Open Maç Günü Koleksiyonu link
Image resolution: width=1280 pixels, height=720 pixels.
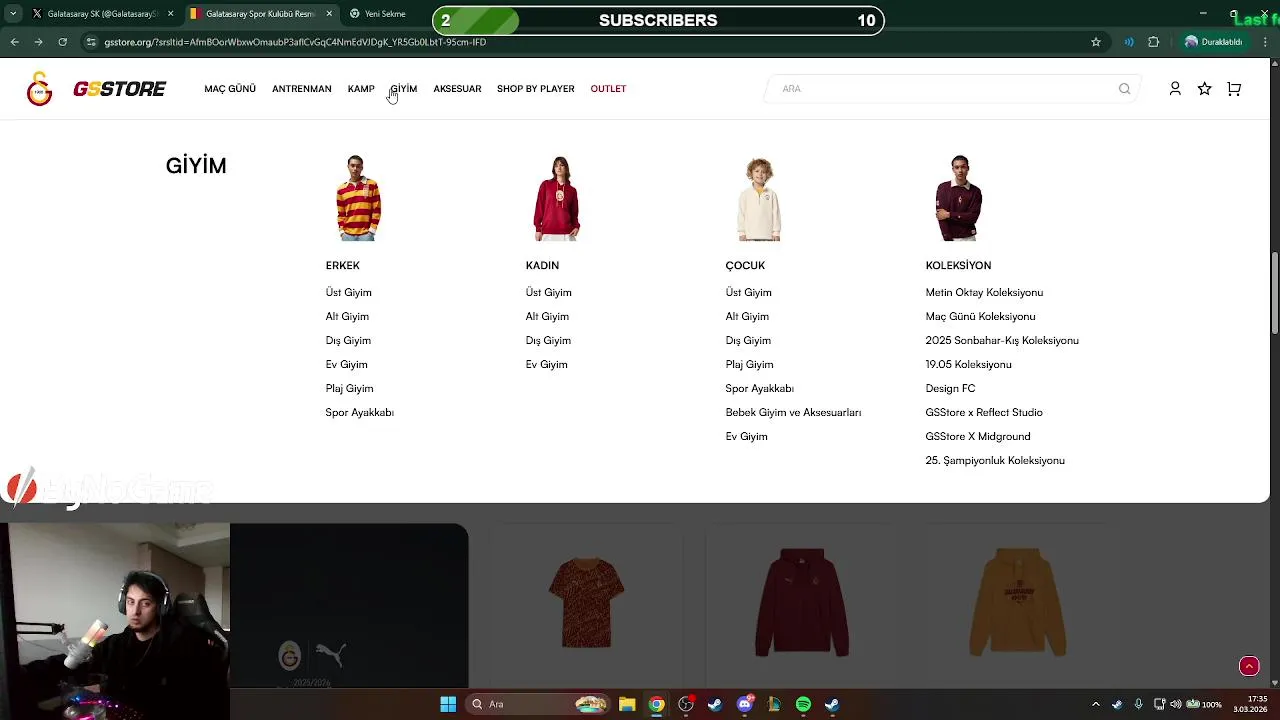pyautogui.click(x=980, y=316)
